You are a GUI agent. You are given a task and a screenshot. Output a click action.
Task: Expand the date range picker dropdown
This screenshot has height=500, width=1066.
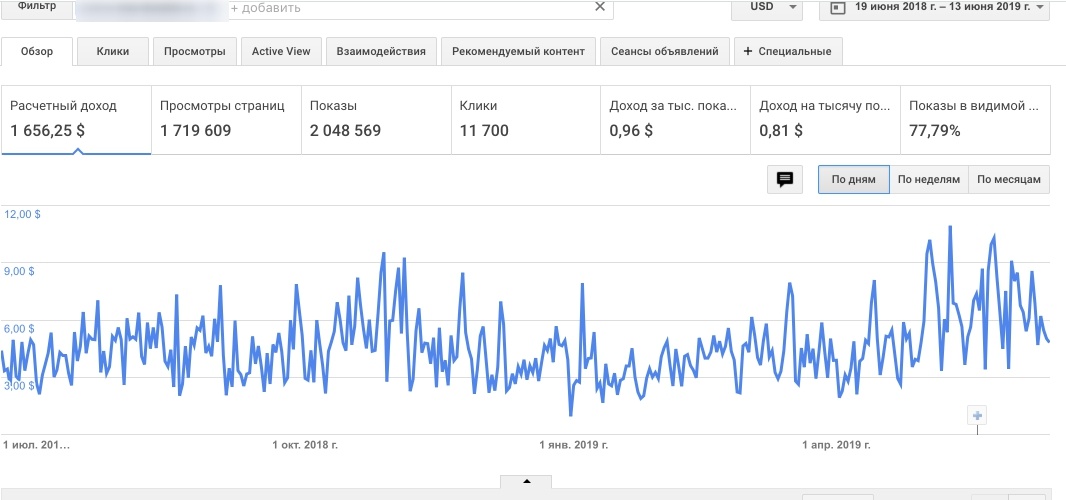click(x=1041, y=8)
